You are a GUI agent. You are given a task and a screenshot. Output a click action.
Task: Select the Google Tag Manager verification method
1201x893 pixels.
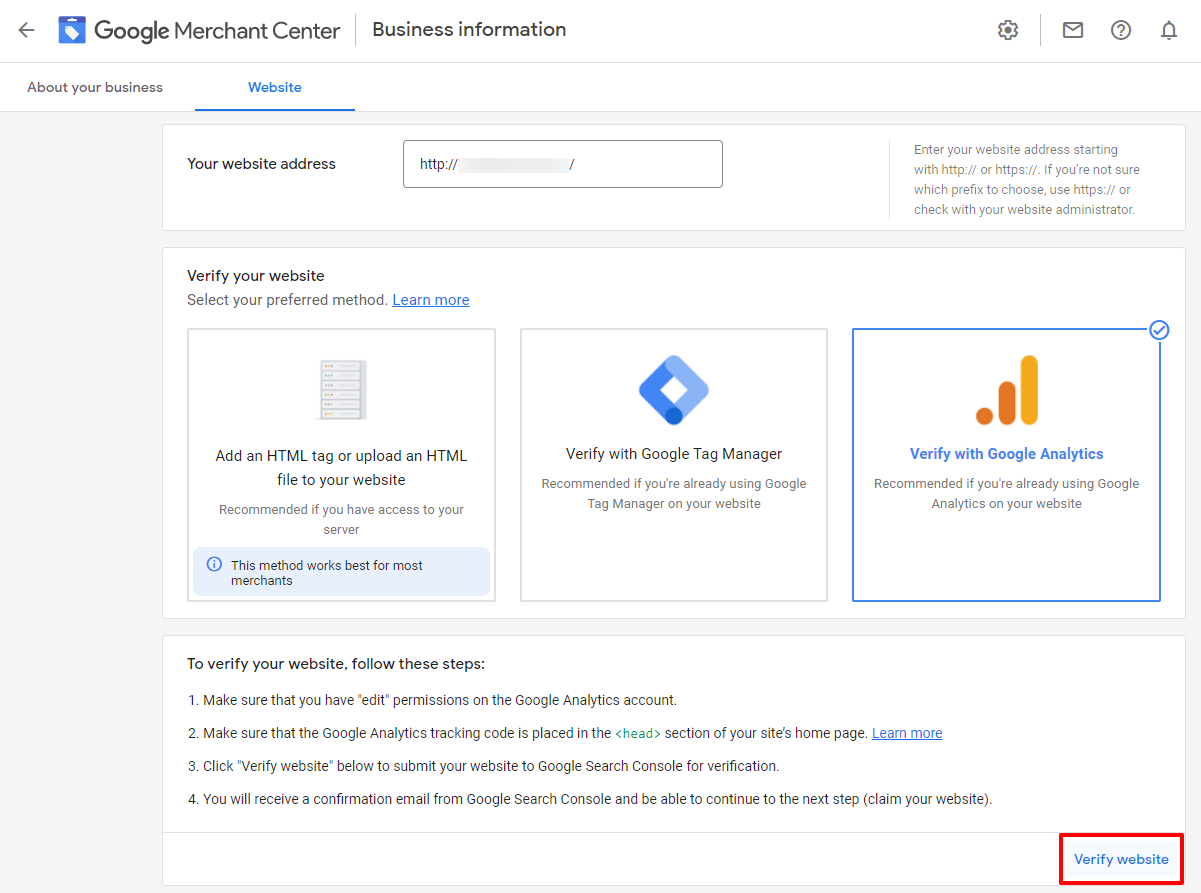coord(673,465)
